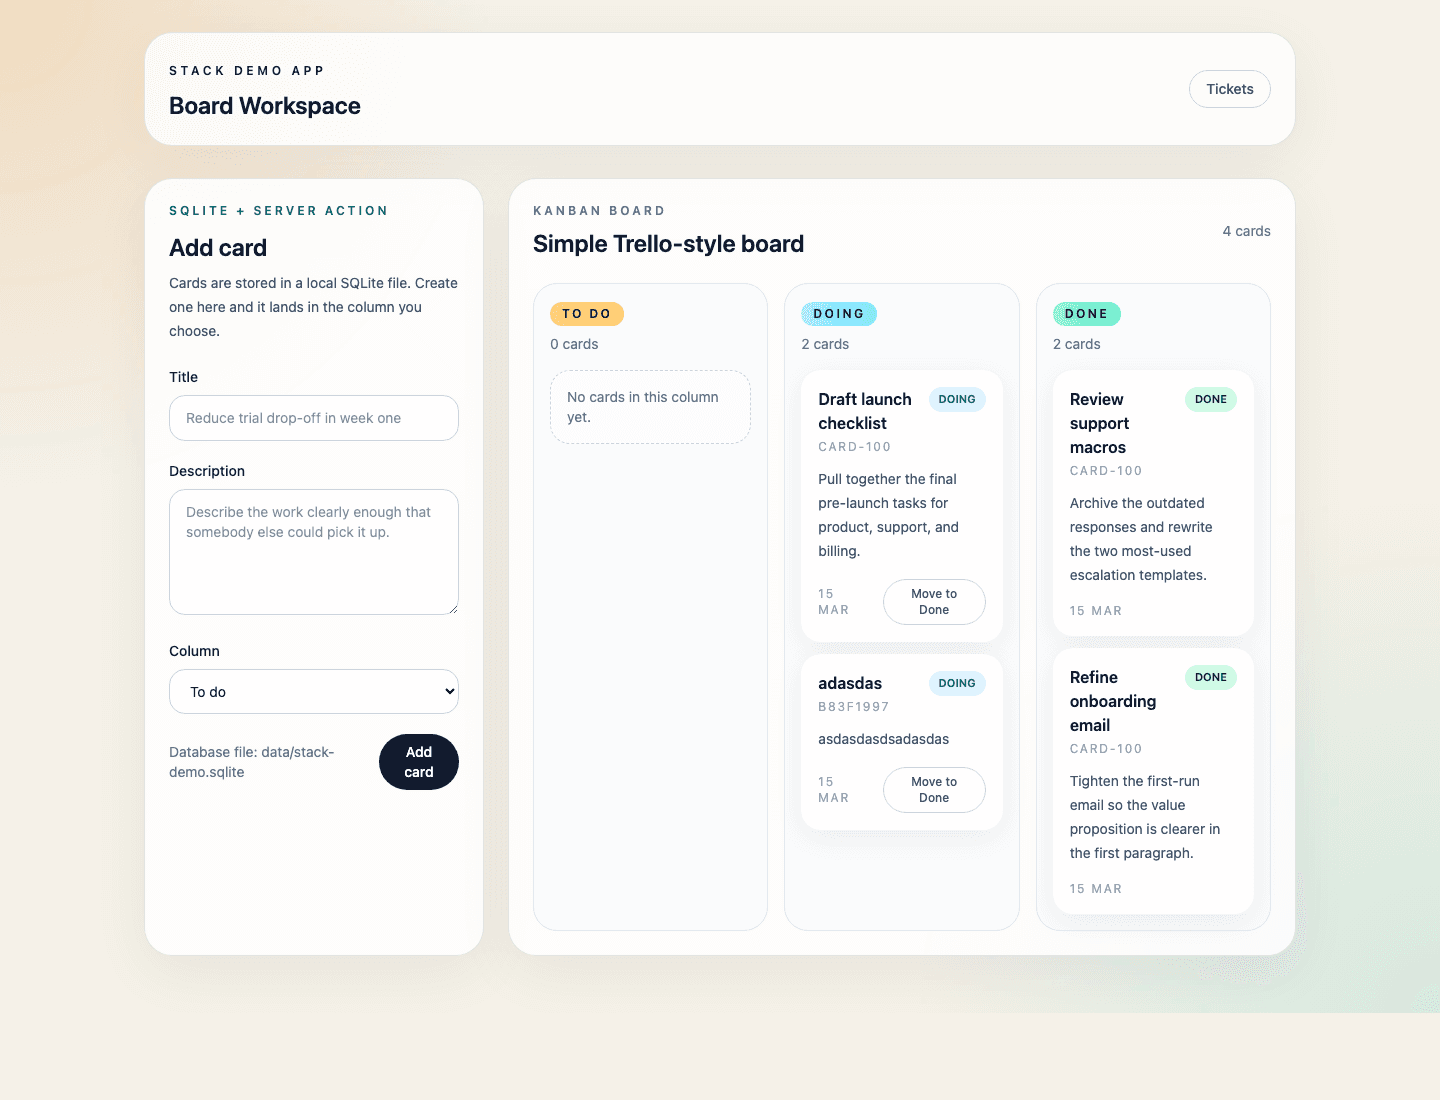Select the Draft launch checklist card
Viewport: 1440px width, 1100px height.
pos(901,505)
